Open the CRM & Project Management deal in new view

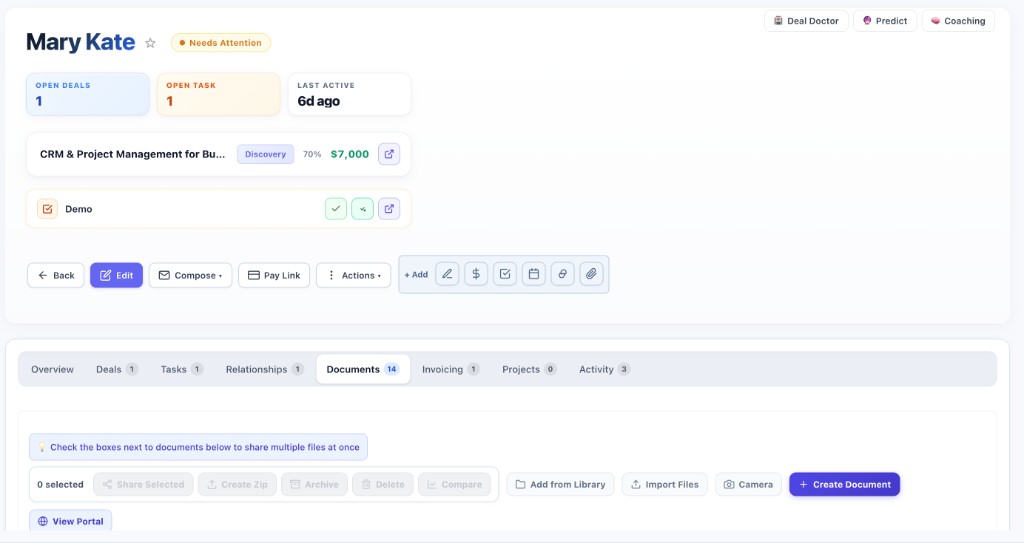pos(389,154)
